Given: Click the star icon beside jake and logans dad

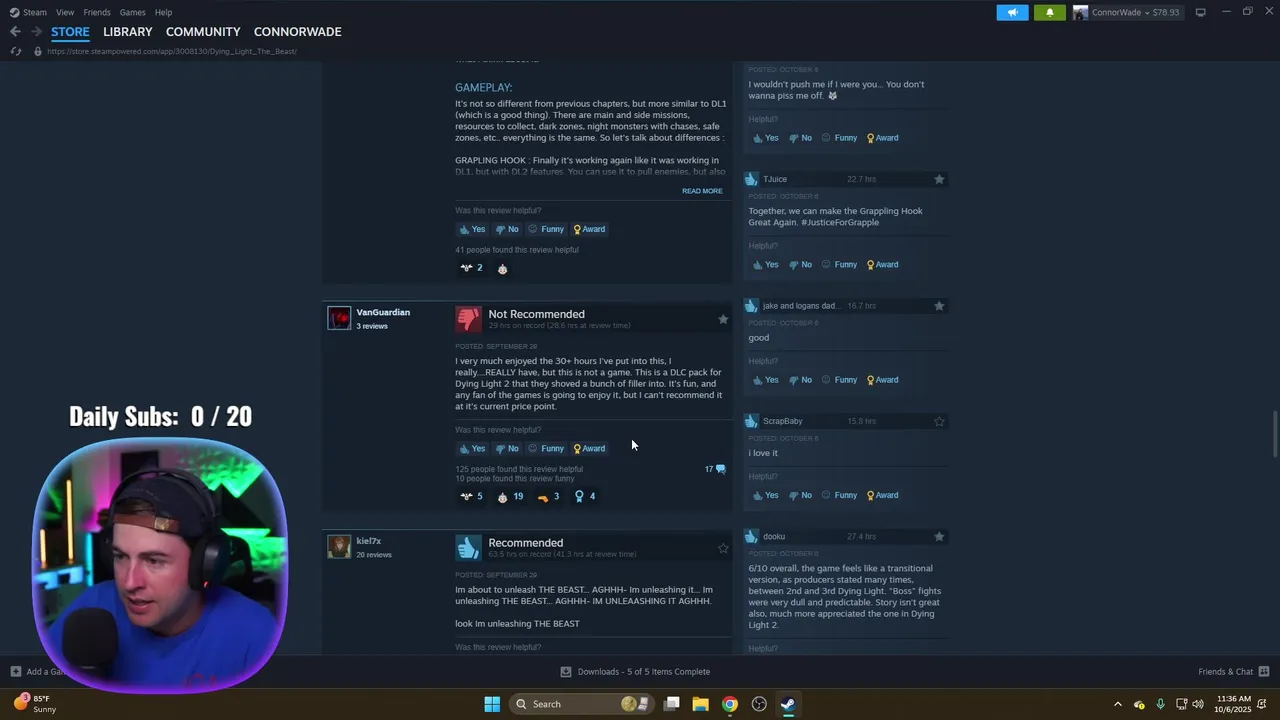Looking at the screenshot, I should pos(939,306).
